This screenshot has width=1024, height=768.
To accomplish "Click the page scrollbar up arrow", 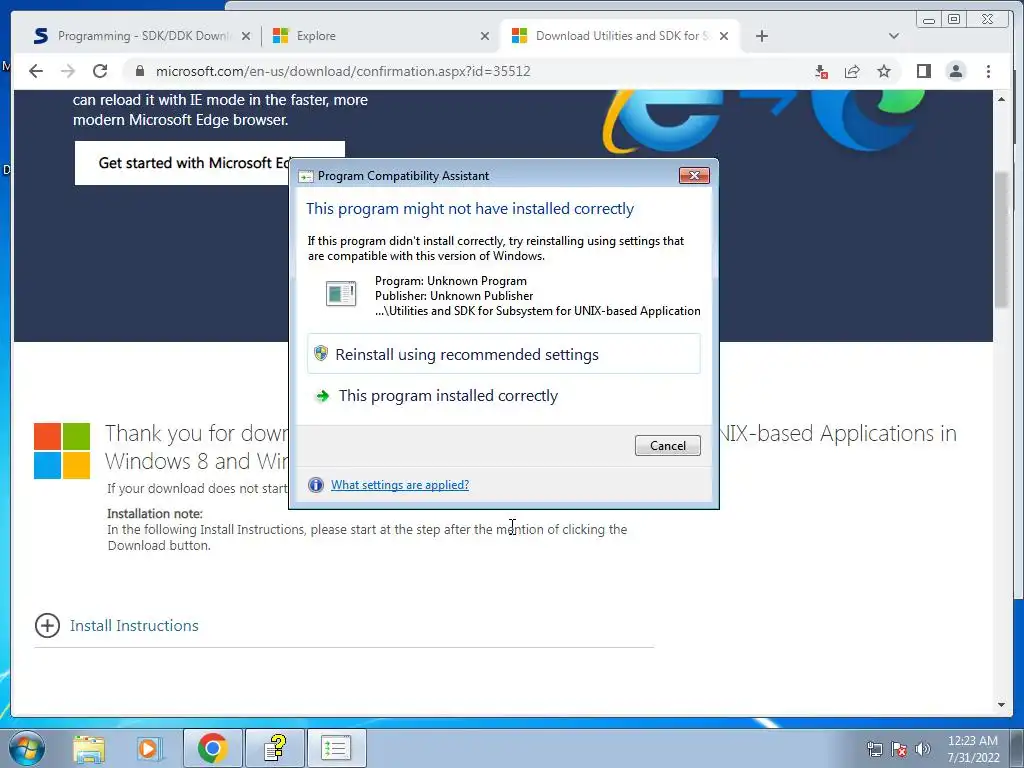I will pos(1001,99).
